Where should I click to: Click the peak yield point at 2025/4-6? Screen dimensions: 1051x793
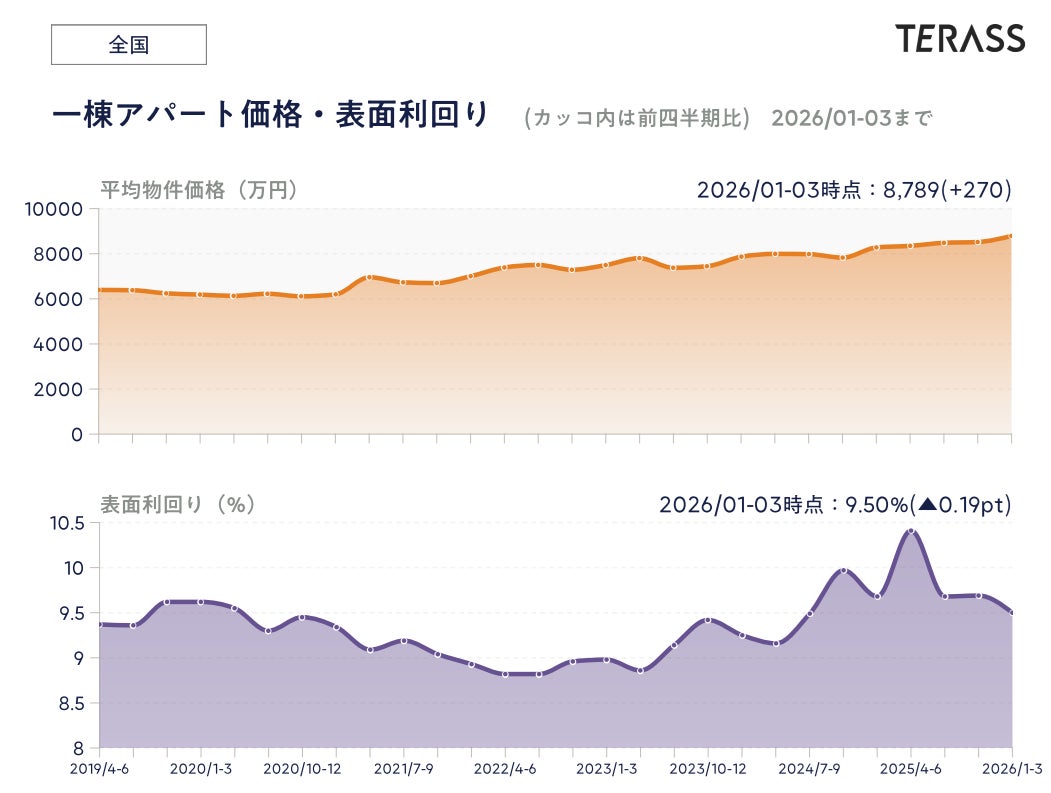coord(911,531)
